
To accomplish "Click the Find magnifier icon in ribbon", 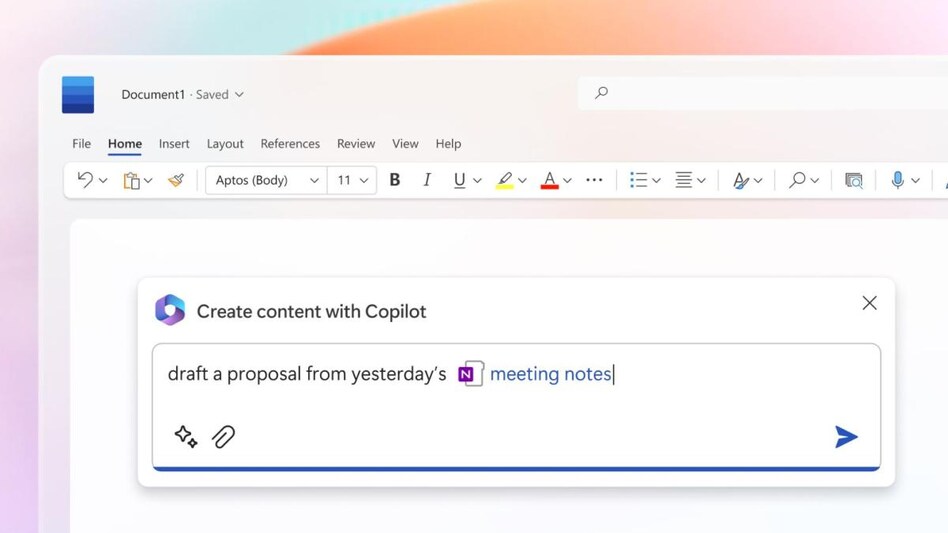I will [797, 179].
